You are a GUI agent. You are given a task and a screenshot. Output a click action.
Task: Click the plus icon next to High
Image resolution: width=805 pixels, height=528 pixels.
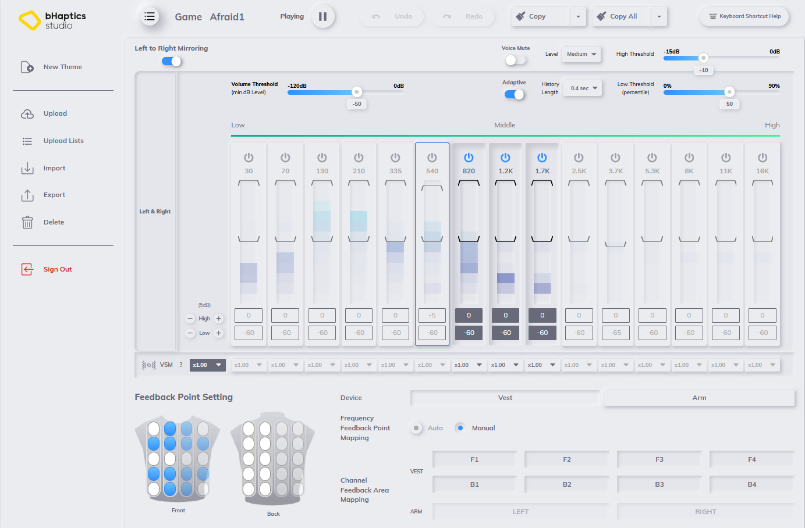tap(218, 318)
